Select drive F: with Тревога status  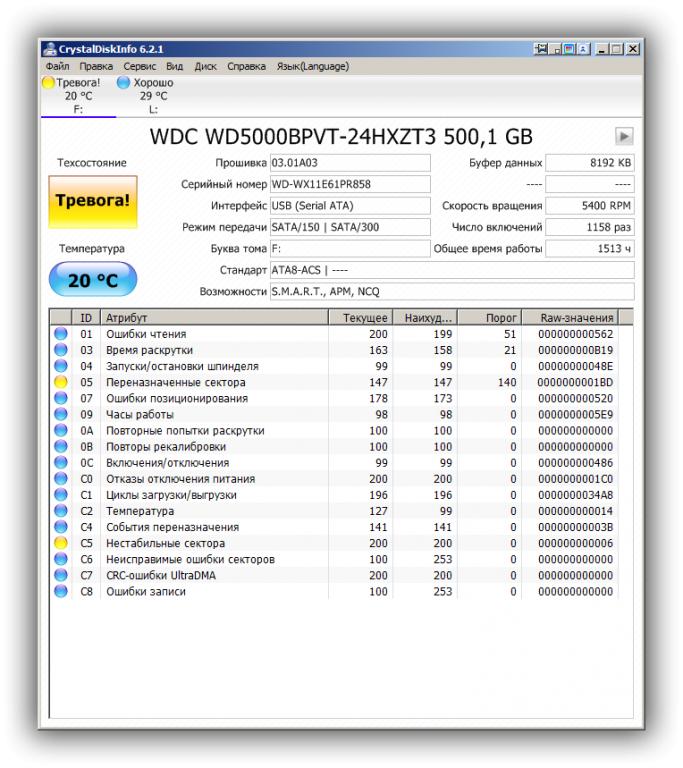point(78,96)
